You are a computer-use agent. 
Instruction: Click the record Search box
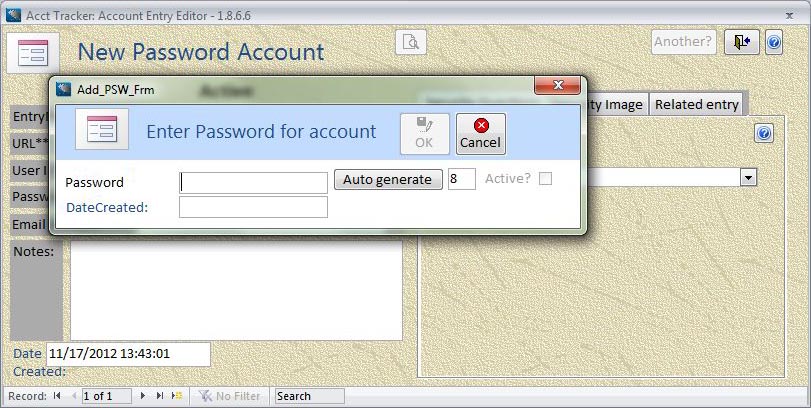pos(310,396)
